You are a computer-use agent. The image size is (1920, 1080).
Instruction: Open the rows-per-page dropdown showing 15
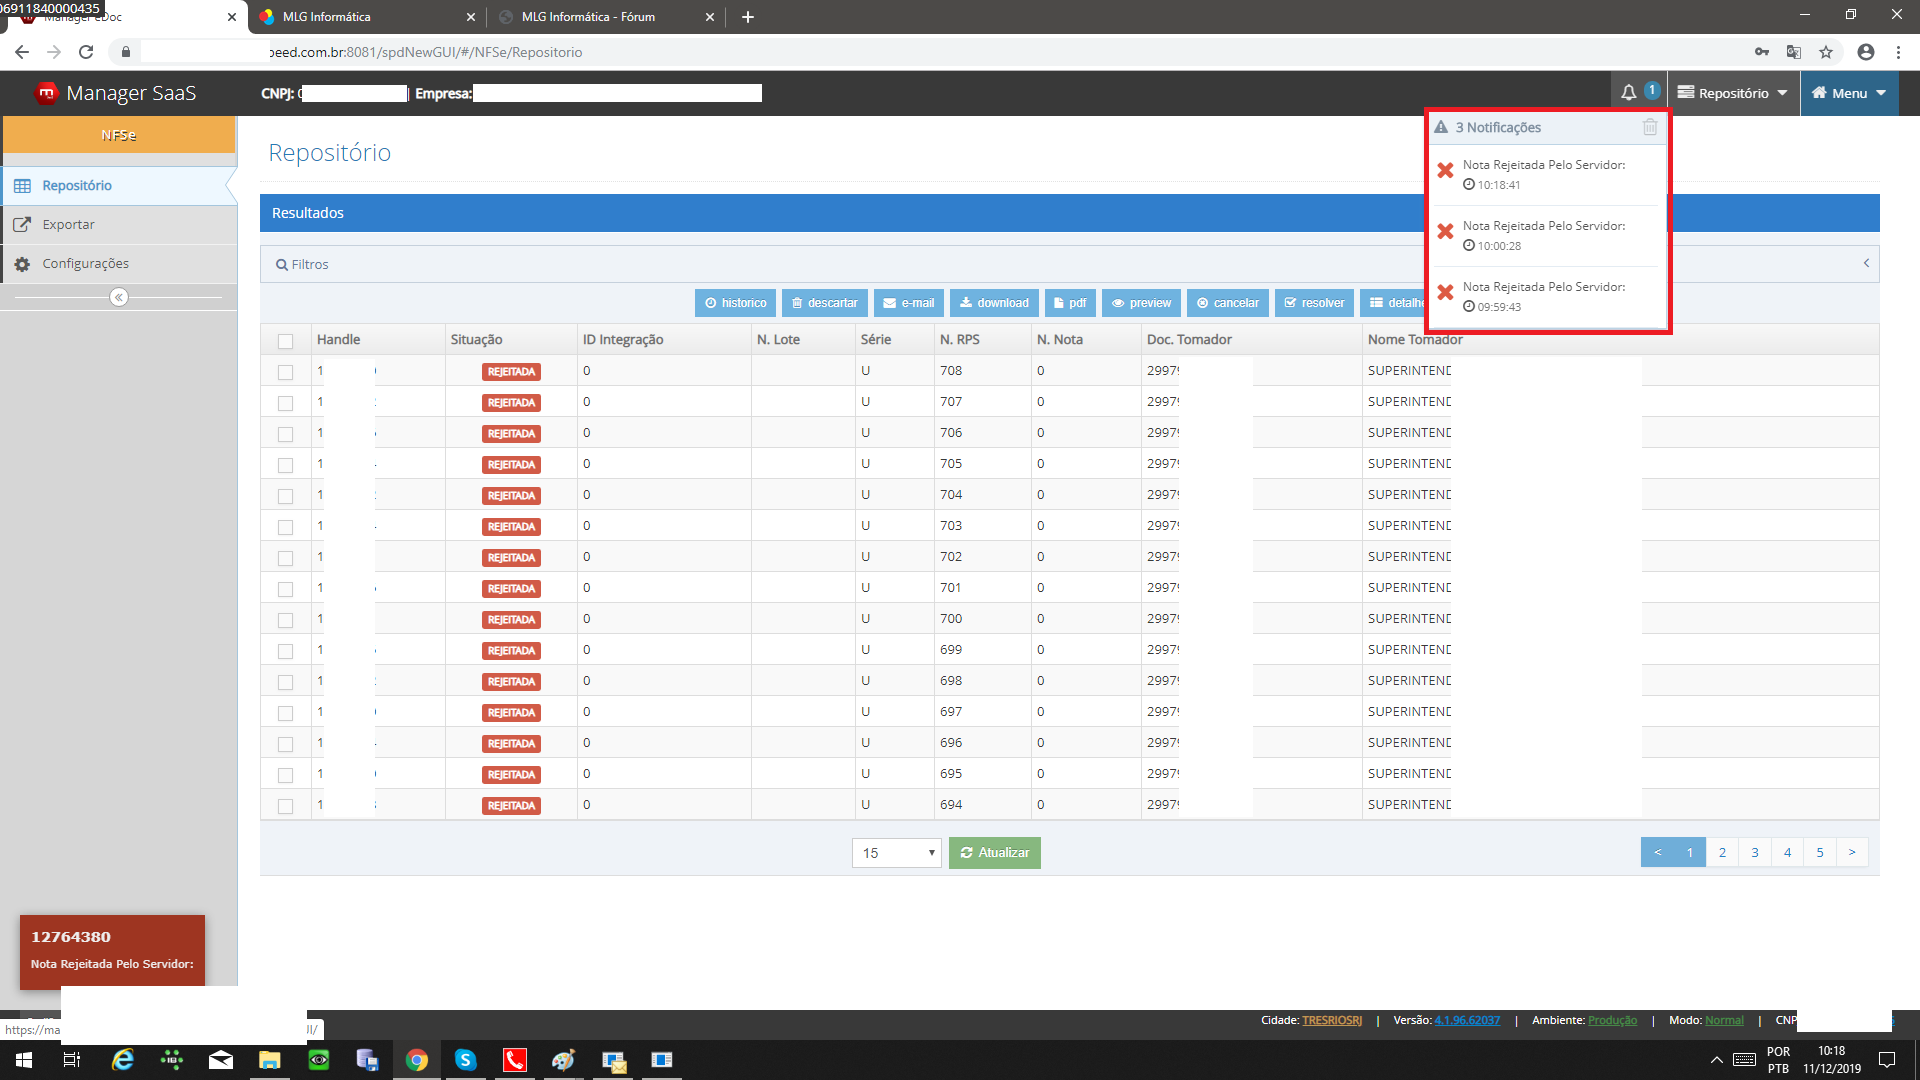point(896,853)
